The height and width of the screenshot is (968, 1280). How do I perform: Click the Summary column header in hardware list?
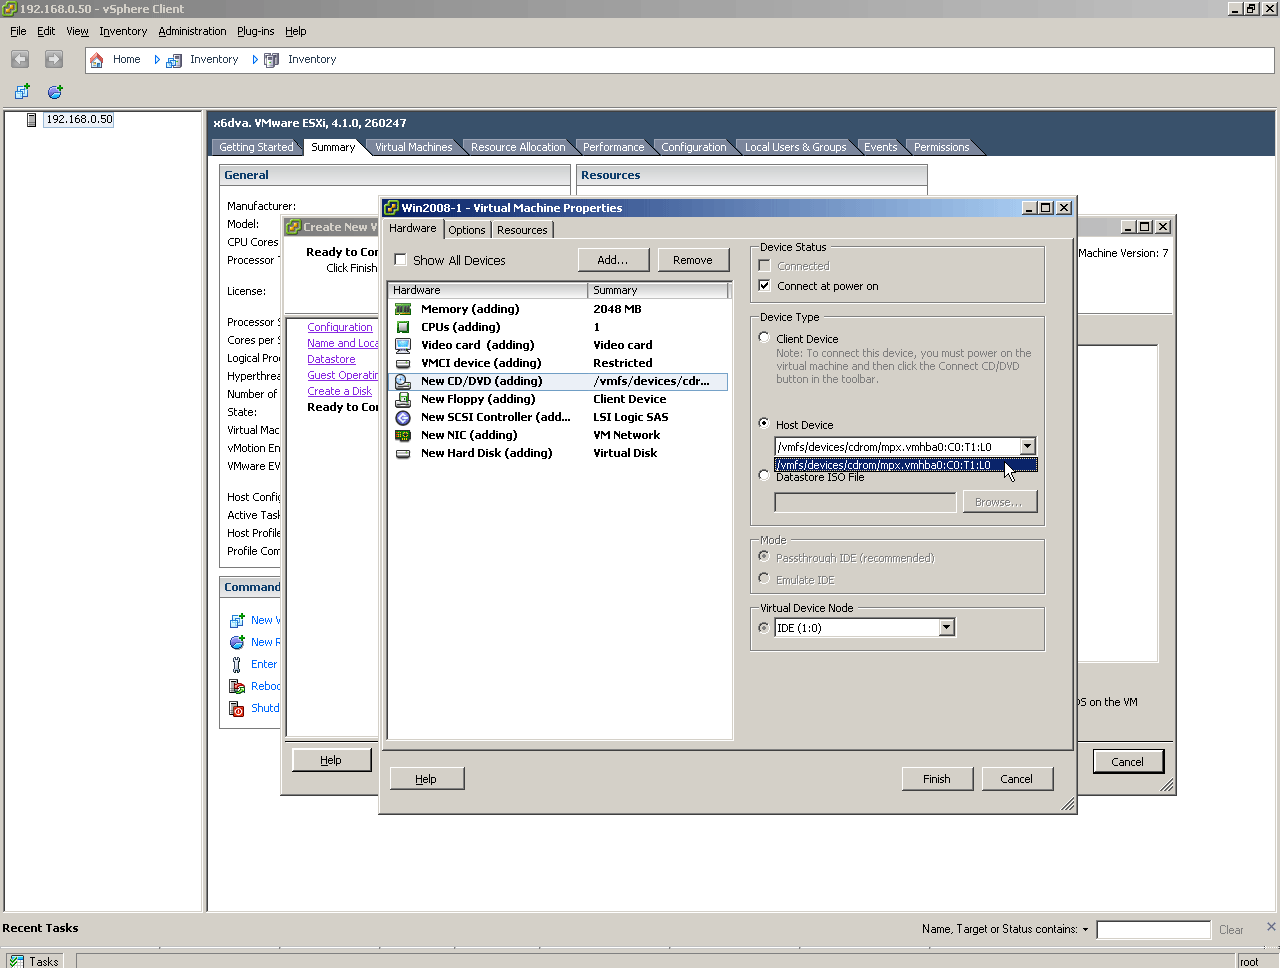coord(659,290)
